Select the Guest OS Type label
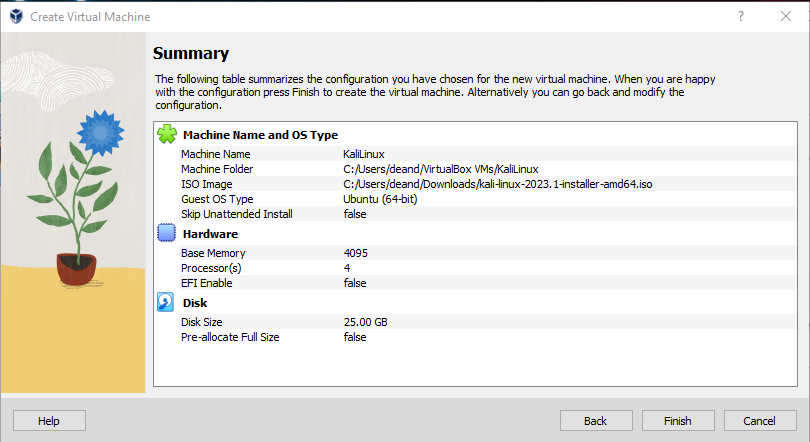This screenshot has width=810, height=442. point(217,199)
